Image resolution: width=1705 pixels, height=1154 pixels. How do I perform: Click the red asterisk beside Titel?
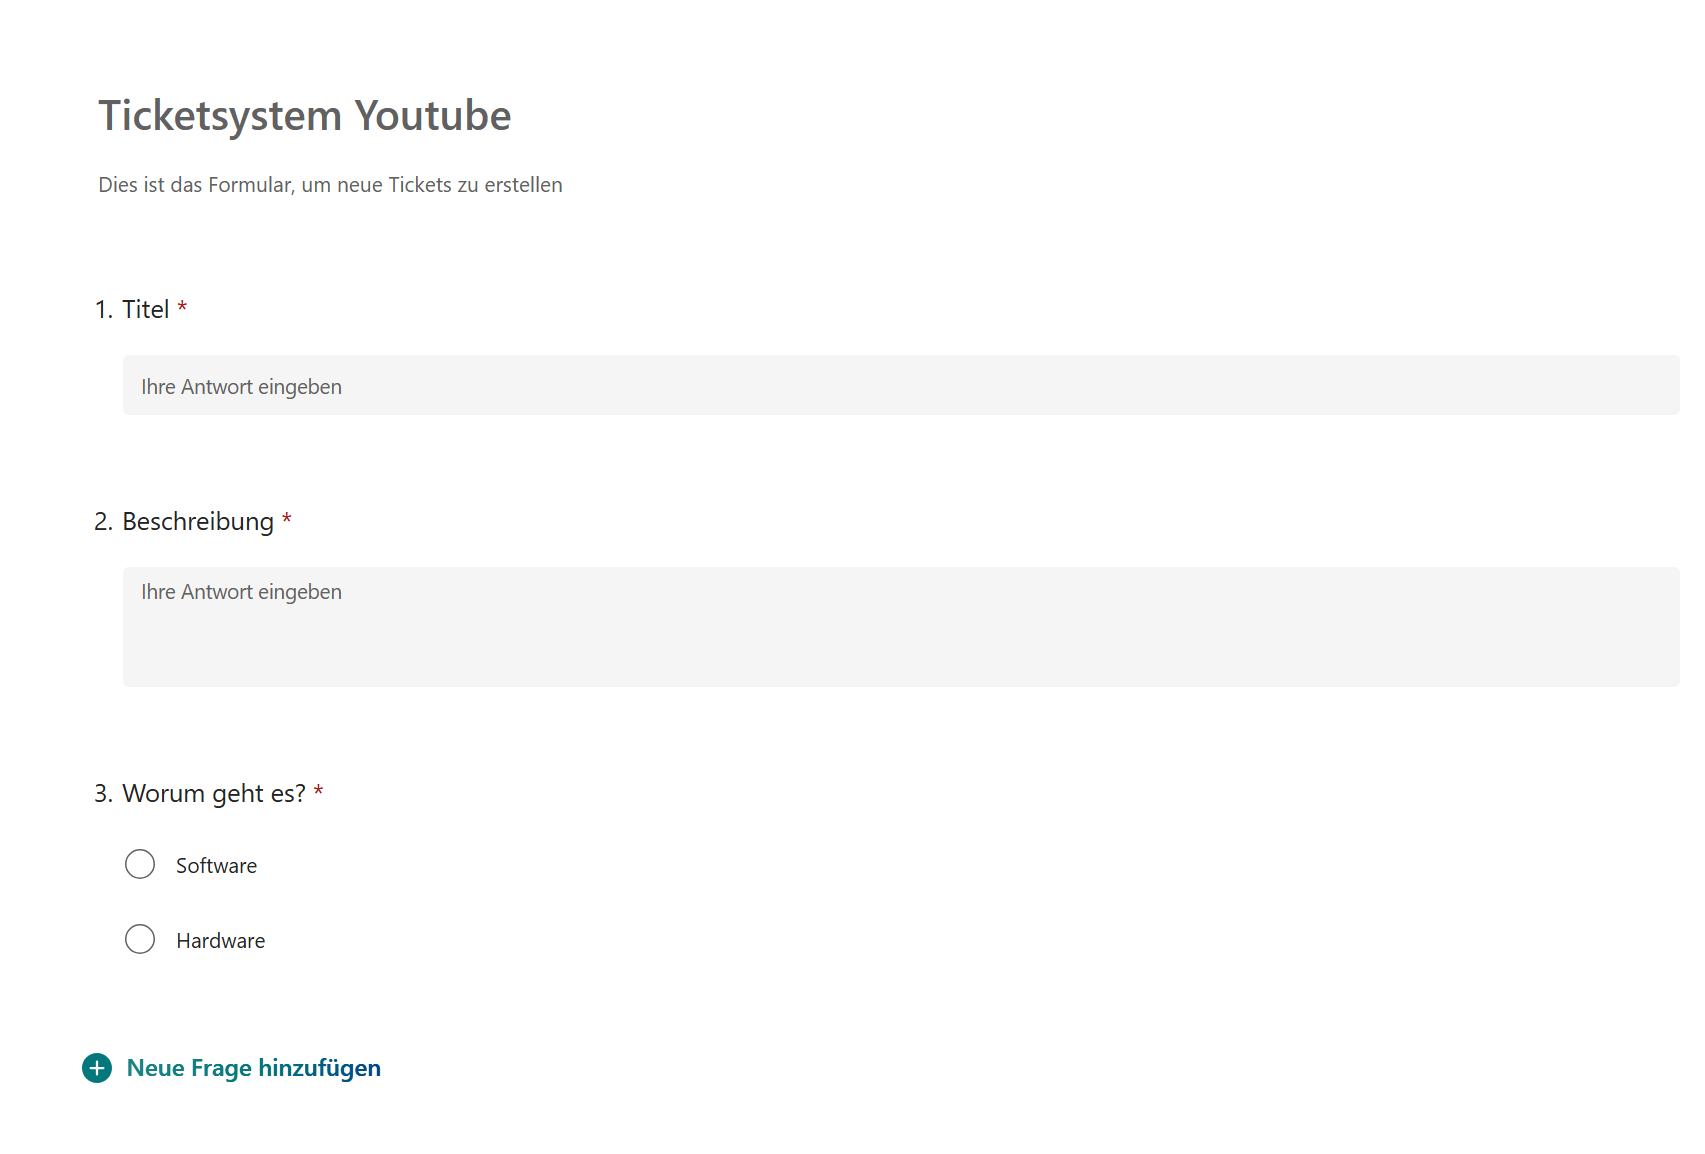point(182,307)
